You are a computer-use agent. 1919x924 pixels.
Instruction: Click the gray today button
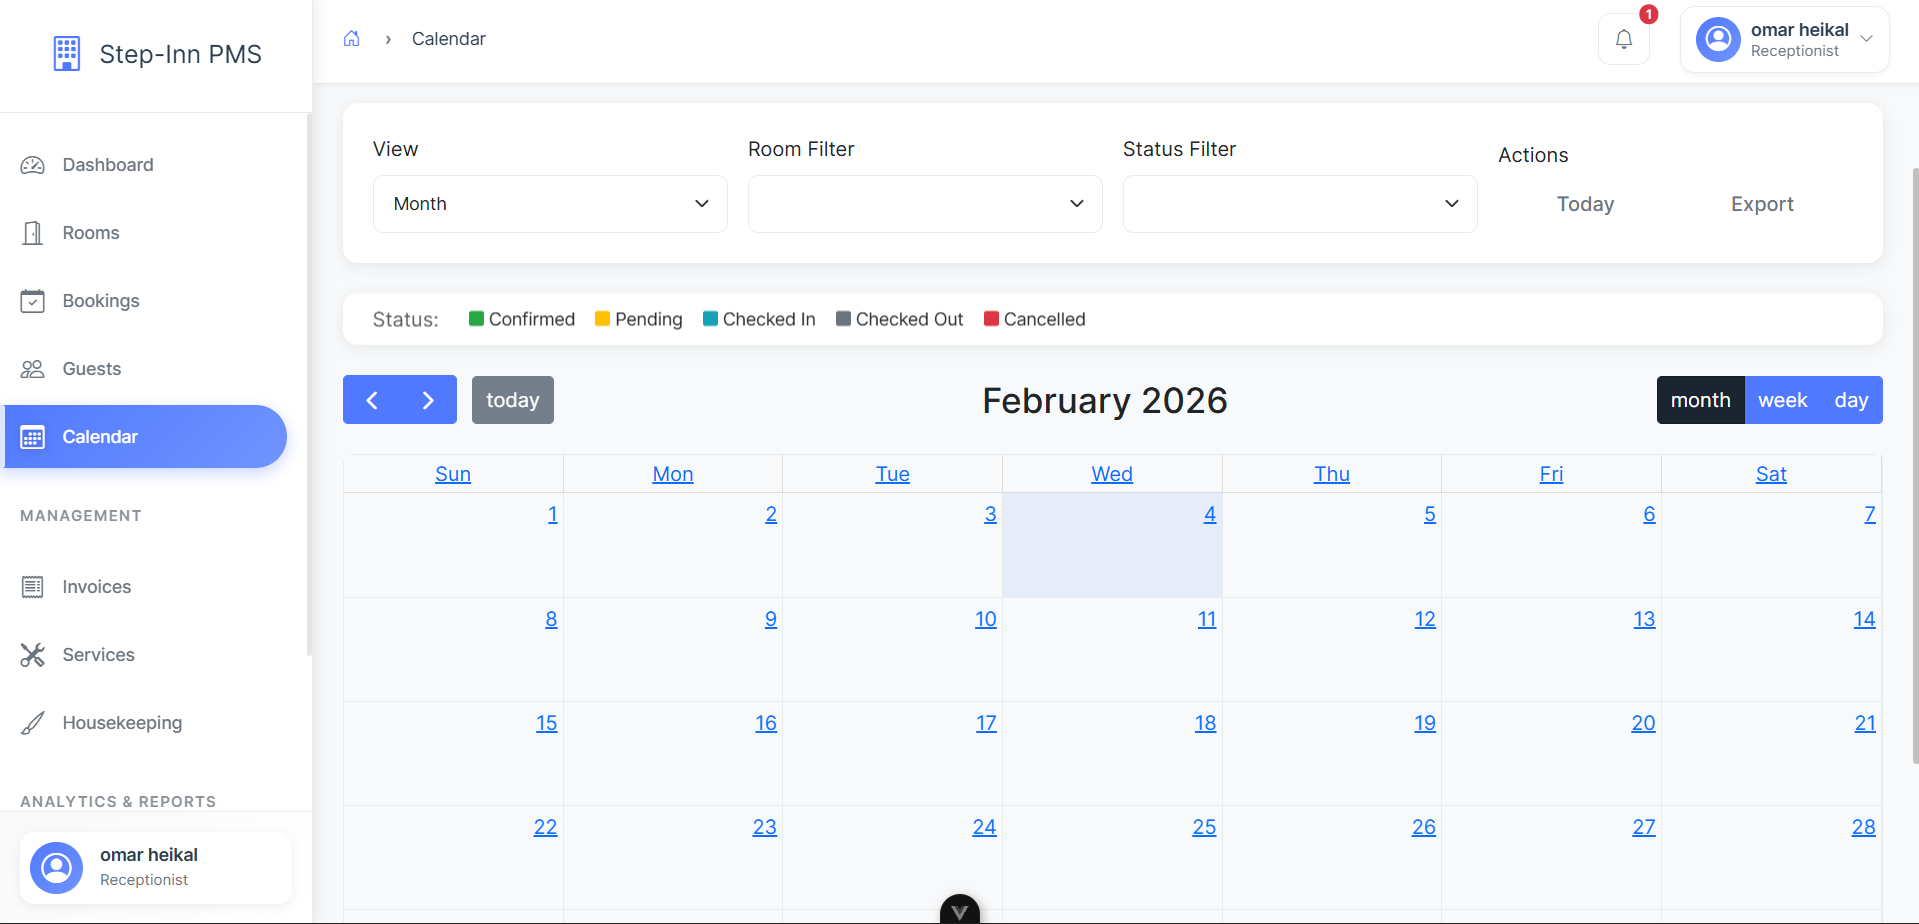point(512,400)
